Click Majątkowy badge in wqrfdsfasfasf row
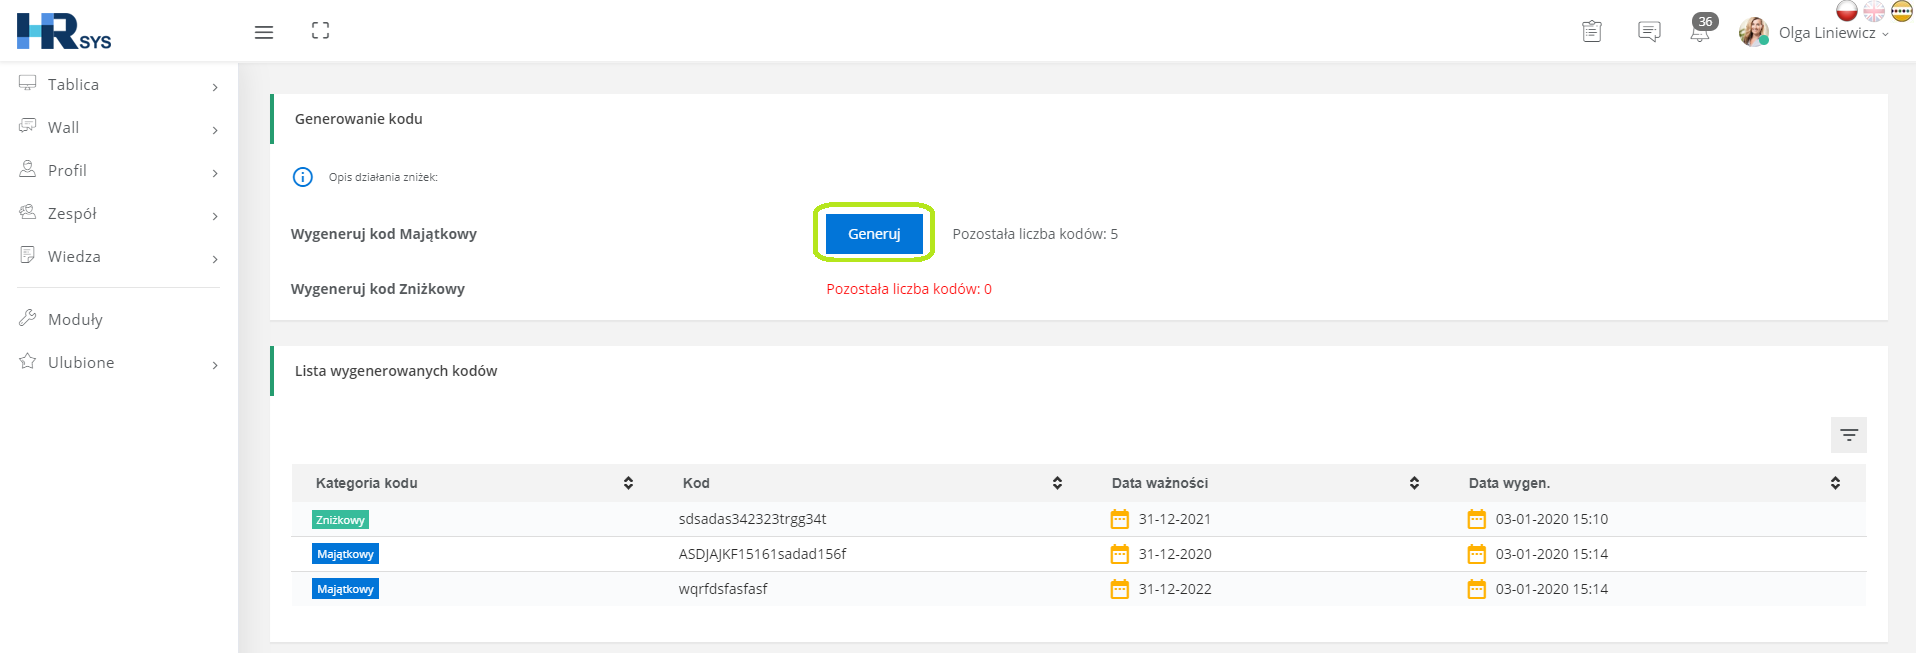This screenshot has width=1916, height=653. point(345,589)
